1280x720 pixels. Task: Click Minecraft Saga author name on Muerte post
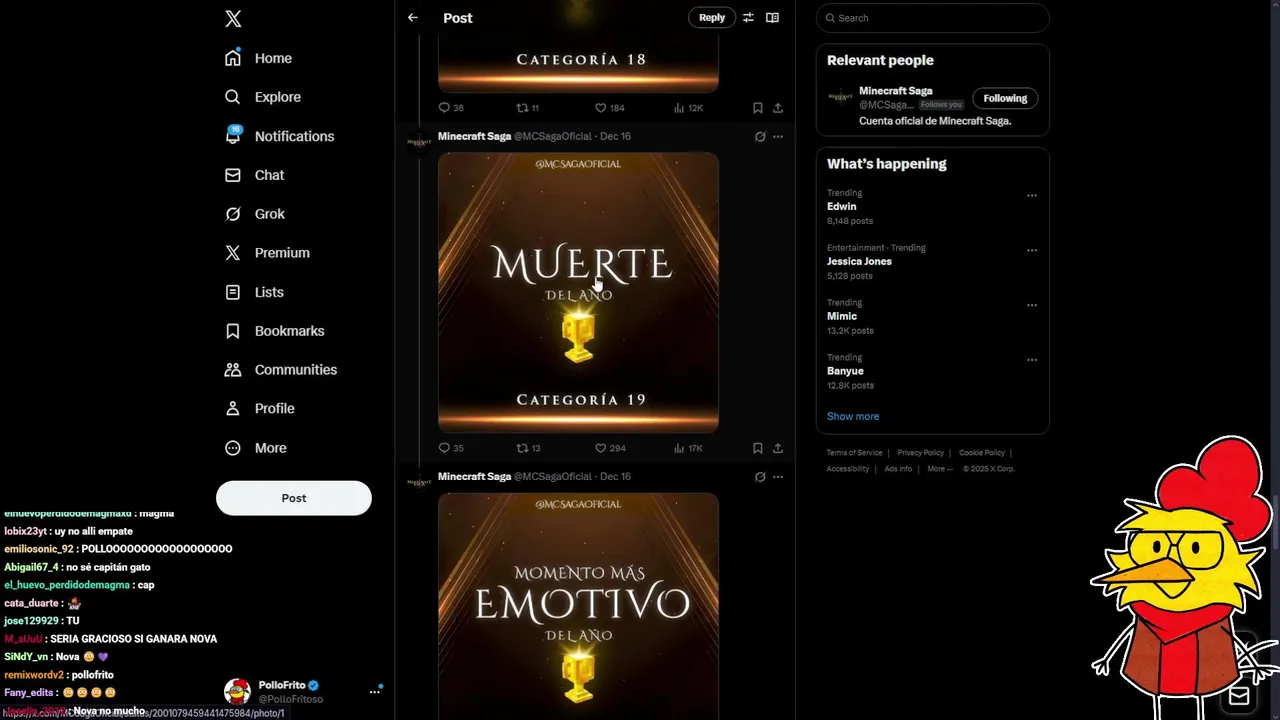point(474,136)
